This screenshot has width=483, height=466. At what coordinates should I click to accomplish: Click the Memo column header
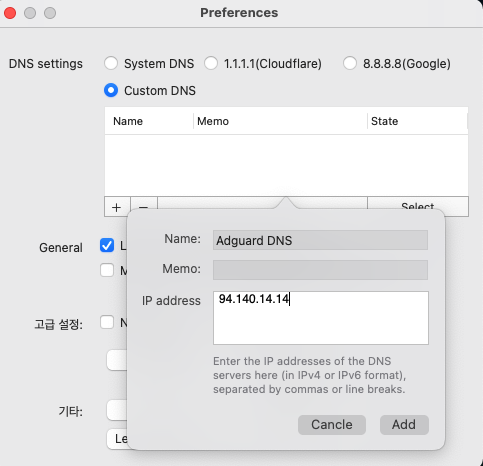pos(280,121)
